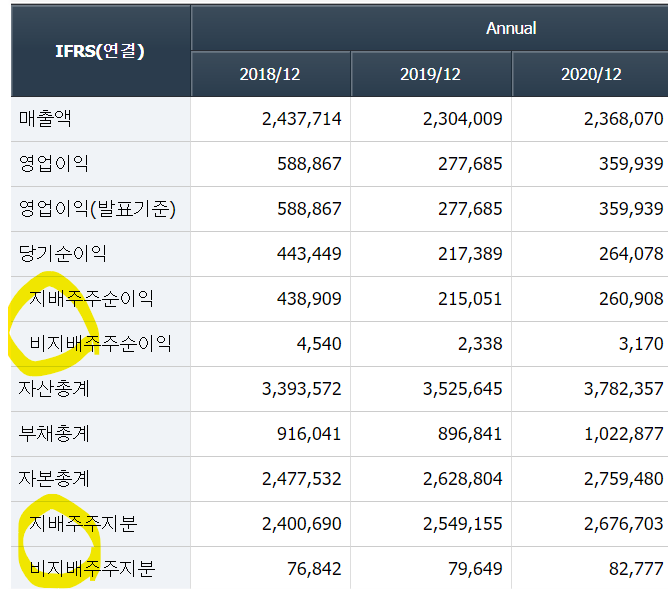Click the 260,908 value
668x589 pixels.
click(631, 299)
